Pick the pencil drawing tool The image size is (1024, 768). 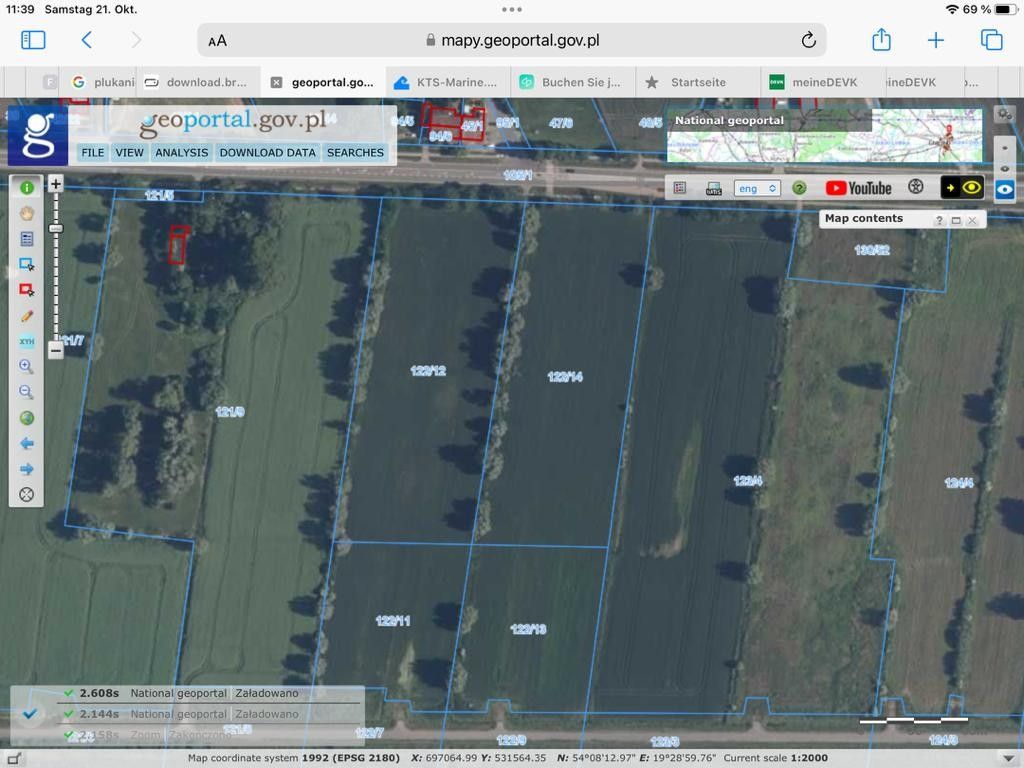[27, 316]
